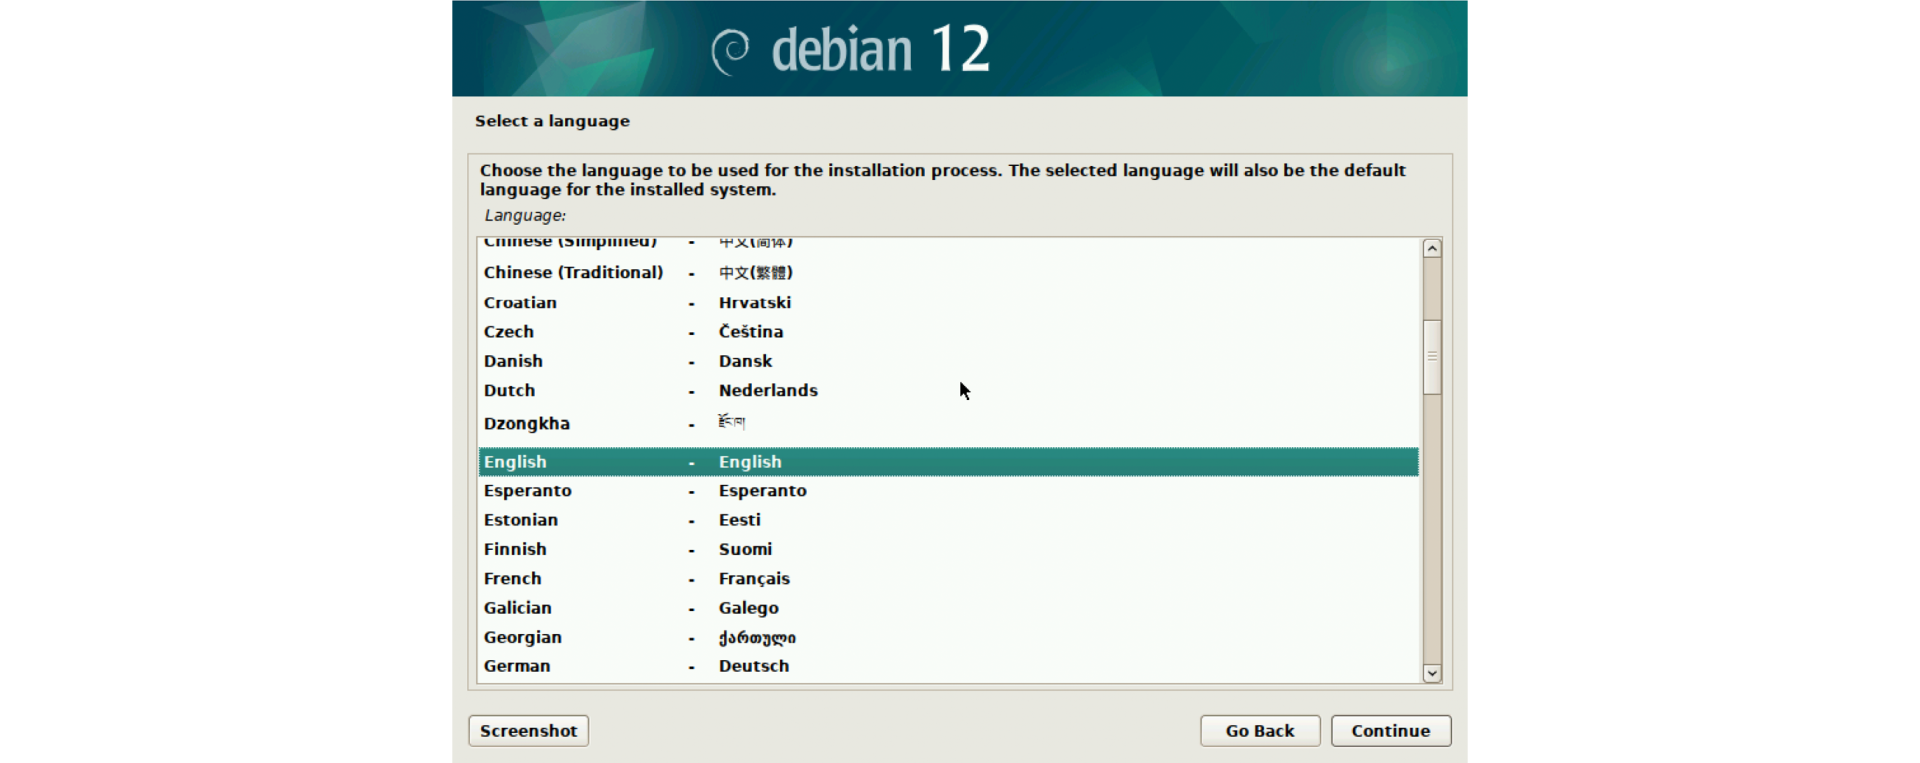1920x763 pixels.
Task: Click the Continue button
Action: (x=1390, y=731)
